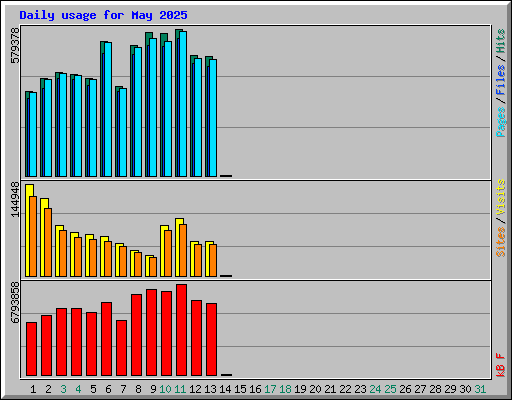The image size is (512, 400).
Task: Click day 31 on the x-axis
Action: point(480,389)
